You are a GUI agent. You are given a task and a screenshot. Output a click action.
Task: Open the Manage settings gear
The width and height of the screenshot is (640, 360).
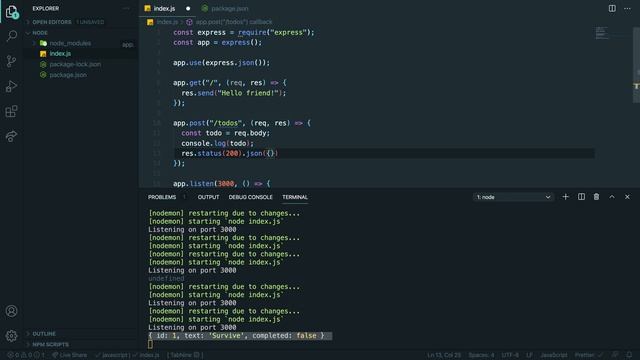(x=11, y=336)
